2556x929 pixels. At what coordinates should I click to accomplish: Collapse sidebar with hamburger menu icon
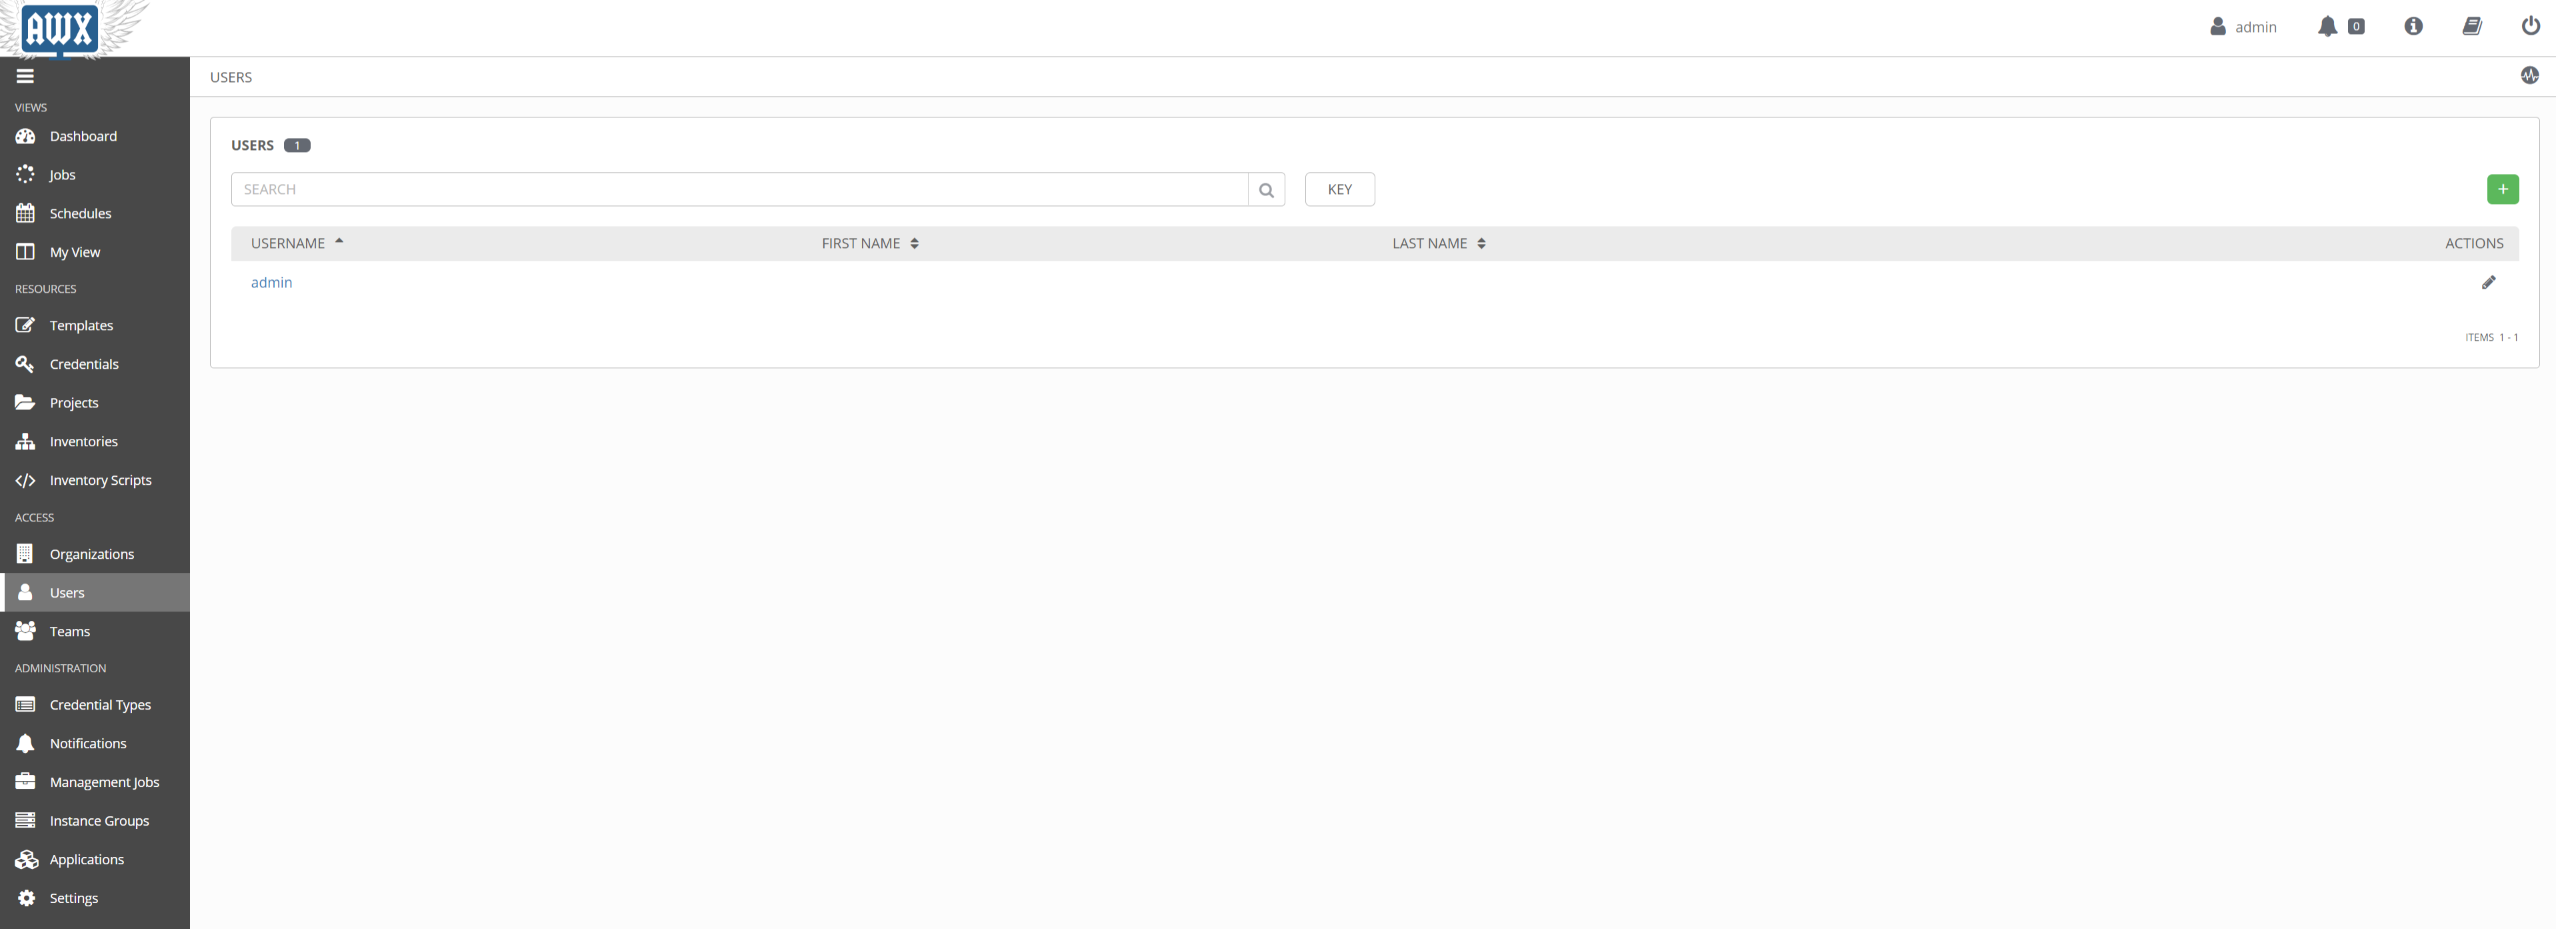point(25,76)
